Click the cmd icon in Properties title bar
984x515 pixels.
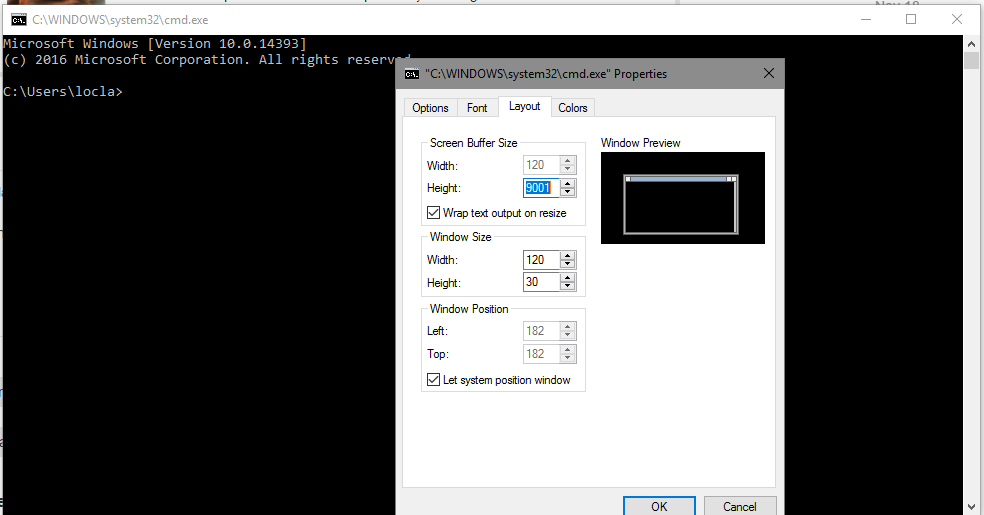[x=411, y=74]
